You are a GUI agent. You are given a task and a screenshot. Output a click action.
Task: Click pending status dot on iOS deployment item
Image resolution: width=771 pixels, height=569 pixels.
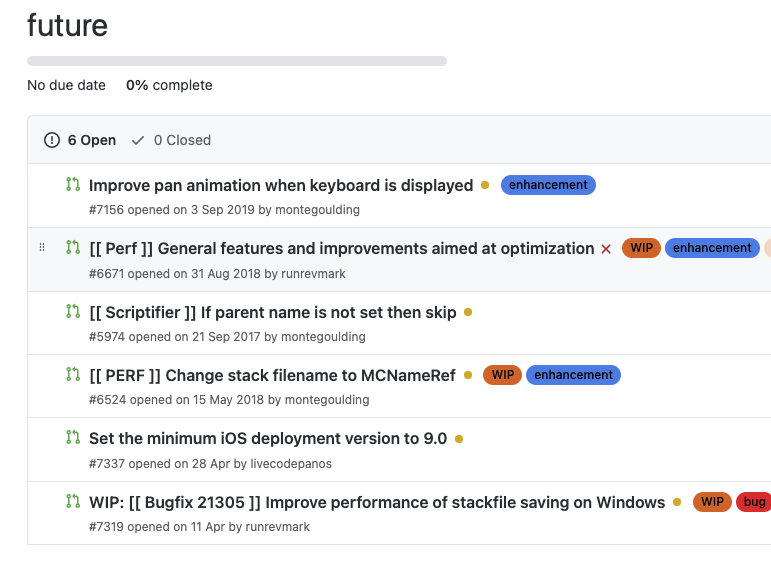tap(459, 438)
